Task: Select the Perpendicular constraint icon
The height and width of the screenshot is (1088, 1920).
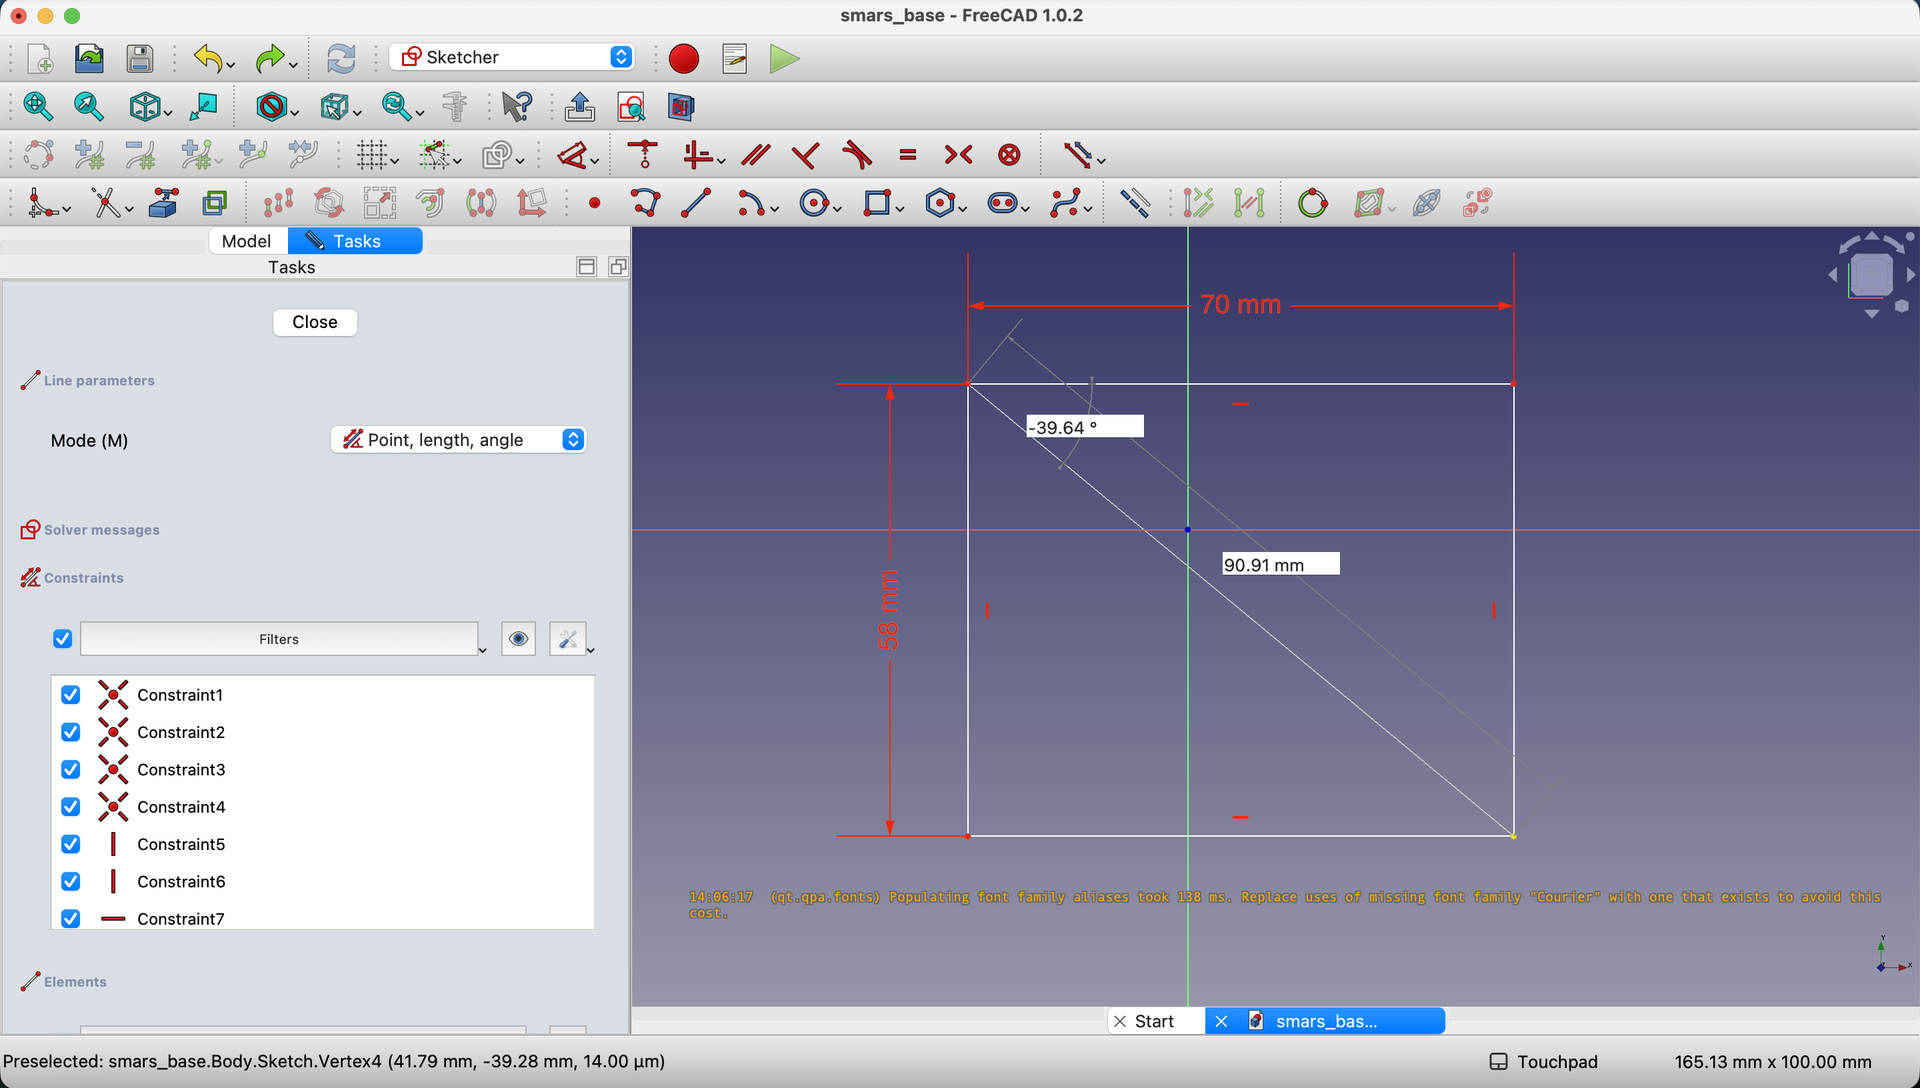Action: (x=805, y=154)
